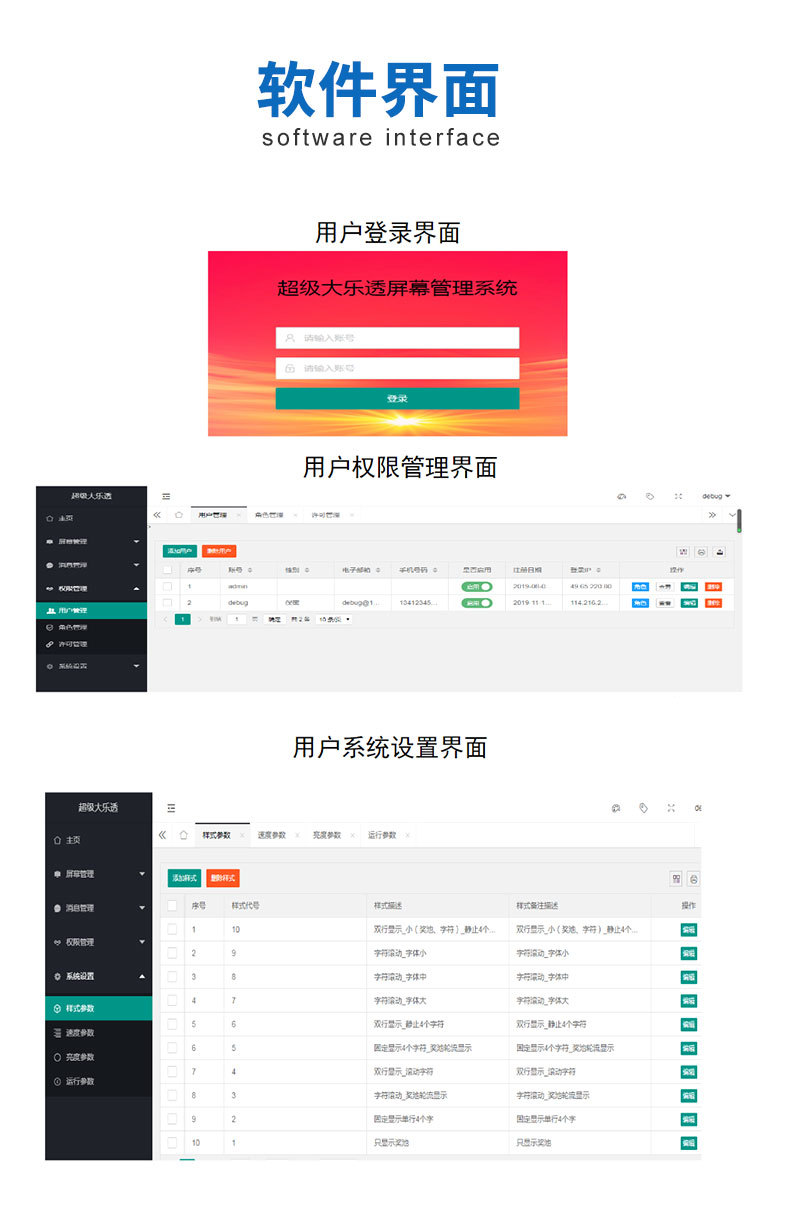Click the teal 登录 button on login form

[397, 398]
